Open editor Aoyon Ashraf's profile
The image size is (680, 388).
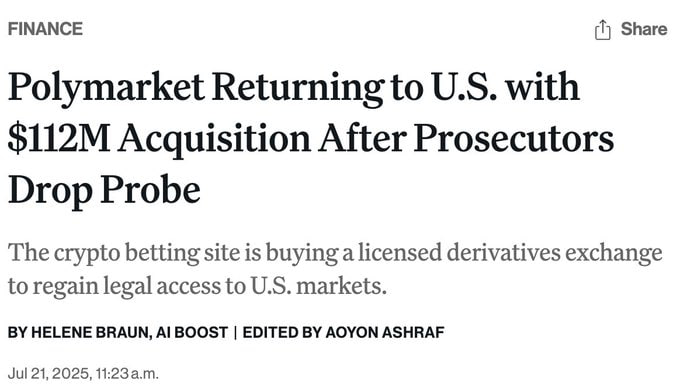click(x=385, y=333)
